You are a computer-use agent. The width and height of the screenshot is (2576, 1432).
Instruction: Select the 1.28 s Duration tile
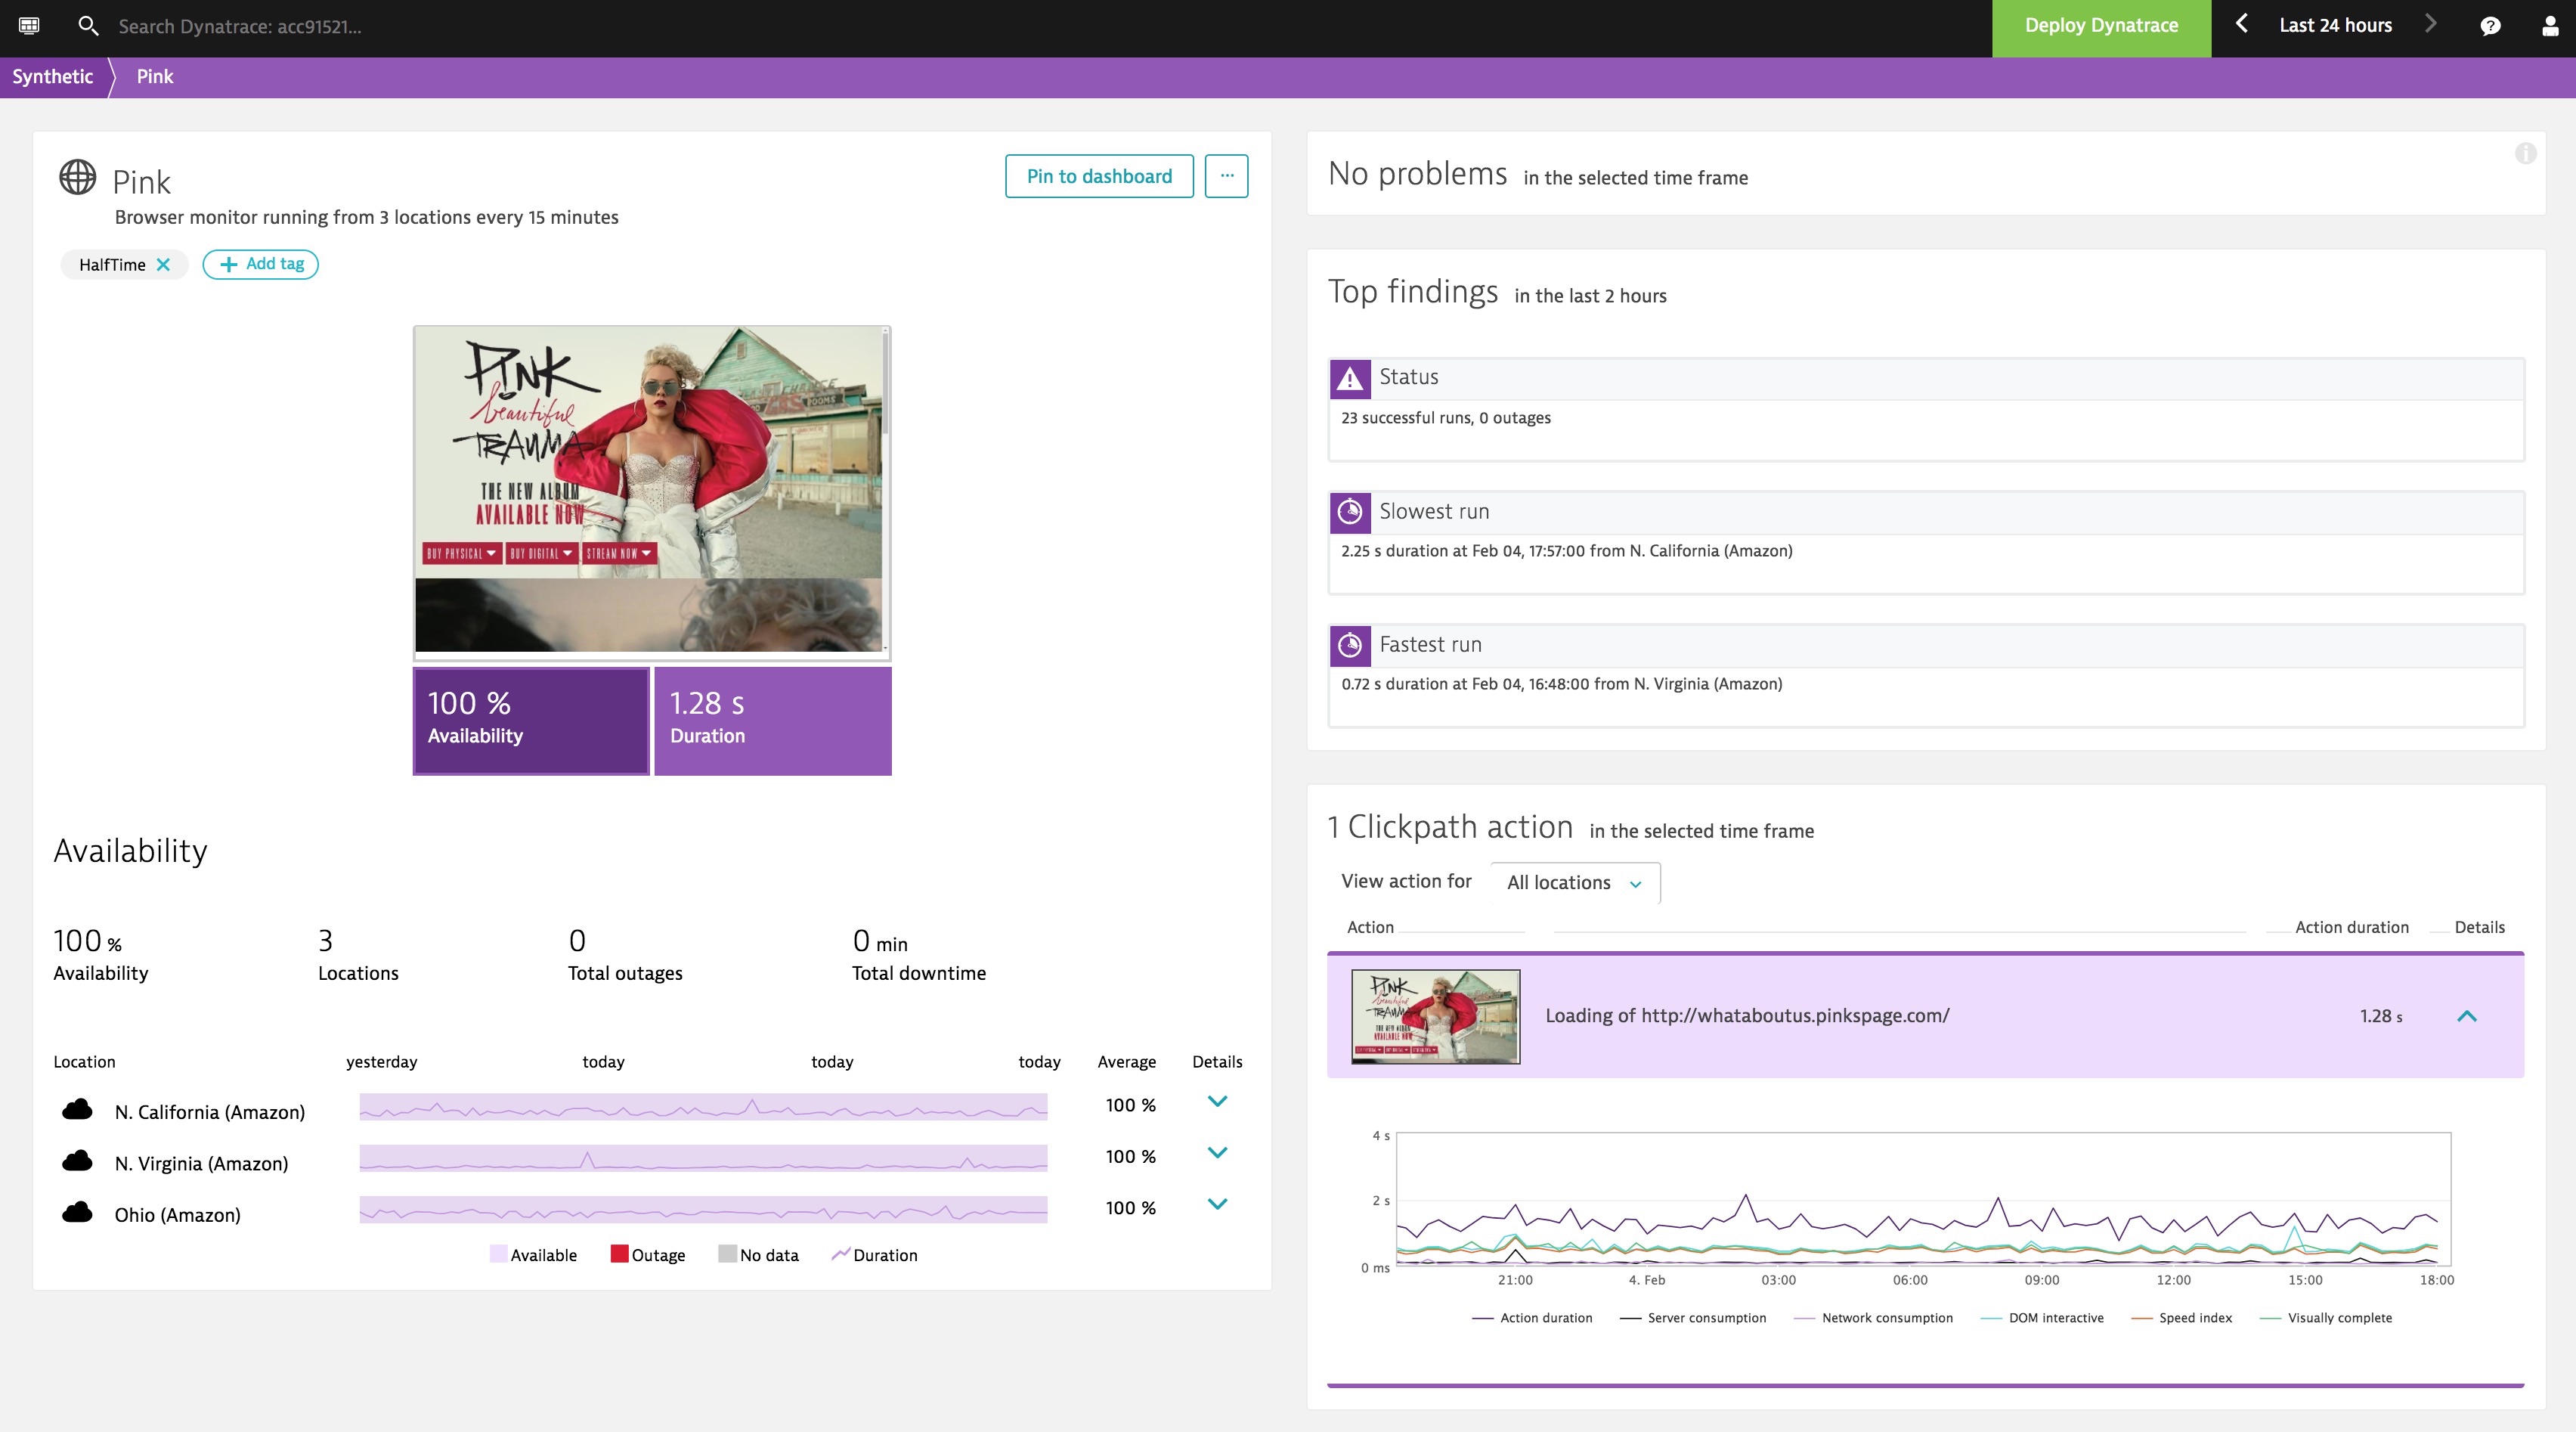tap(773, 721)
